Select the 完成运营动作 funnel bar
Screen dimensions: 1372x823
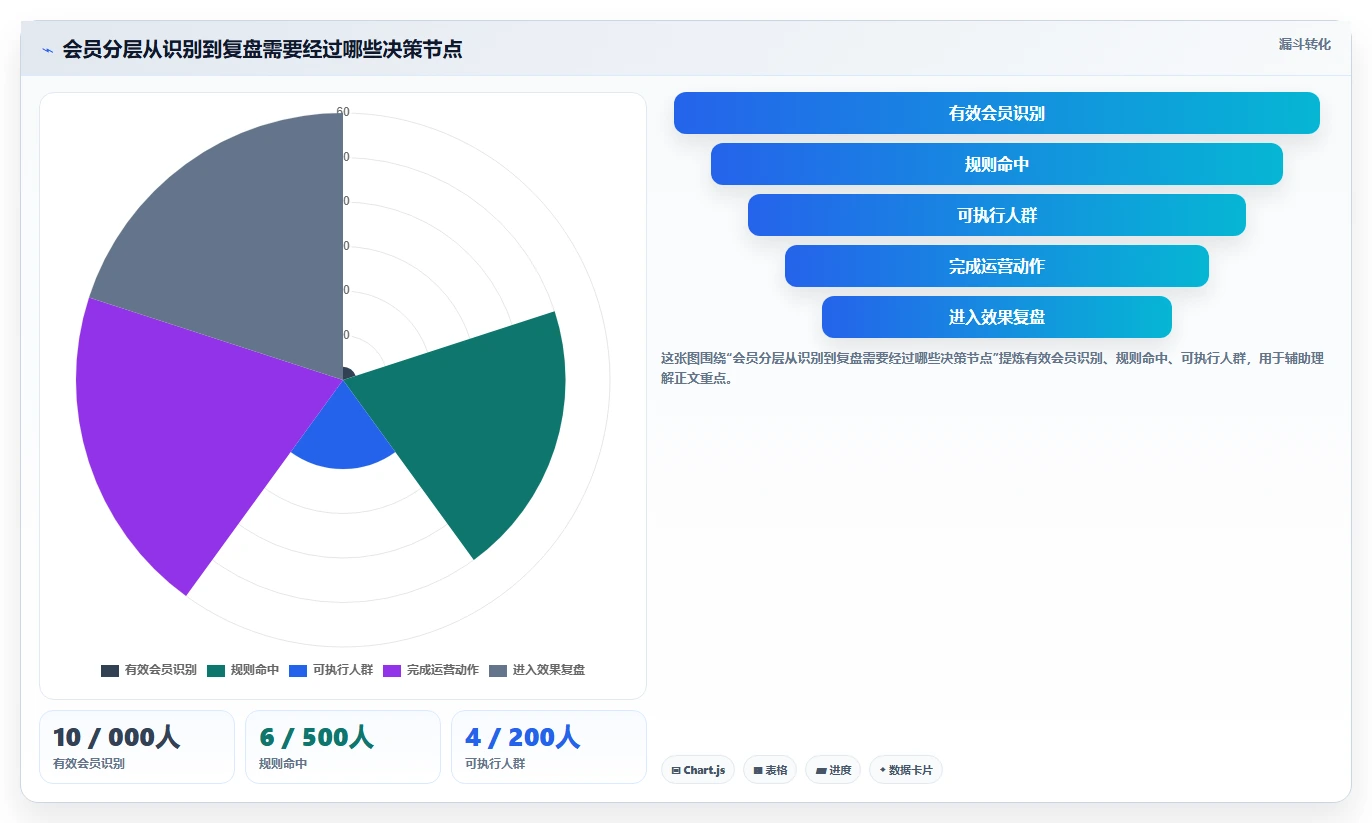point(997,266)
